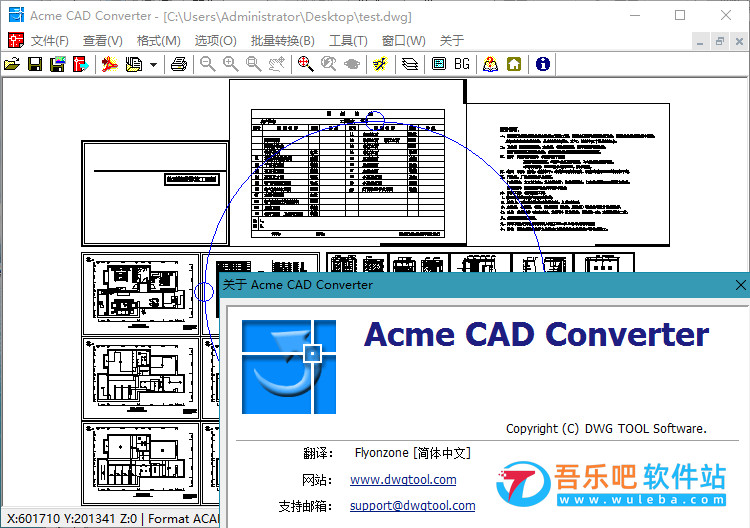Click the home page icon
The width and height of the screenshot is (750, 528).
pos(514,64)
